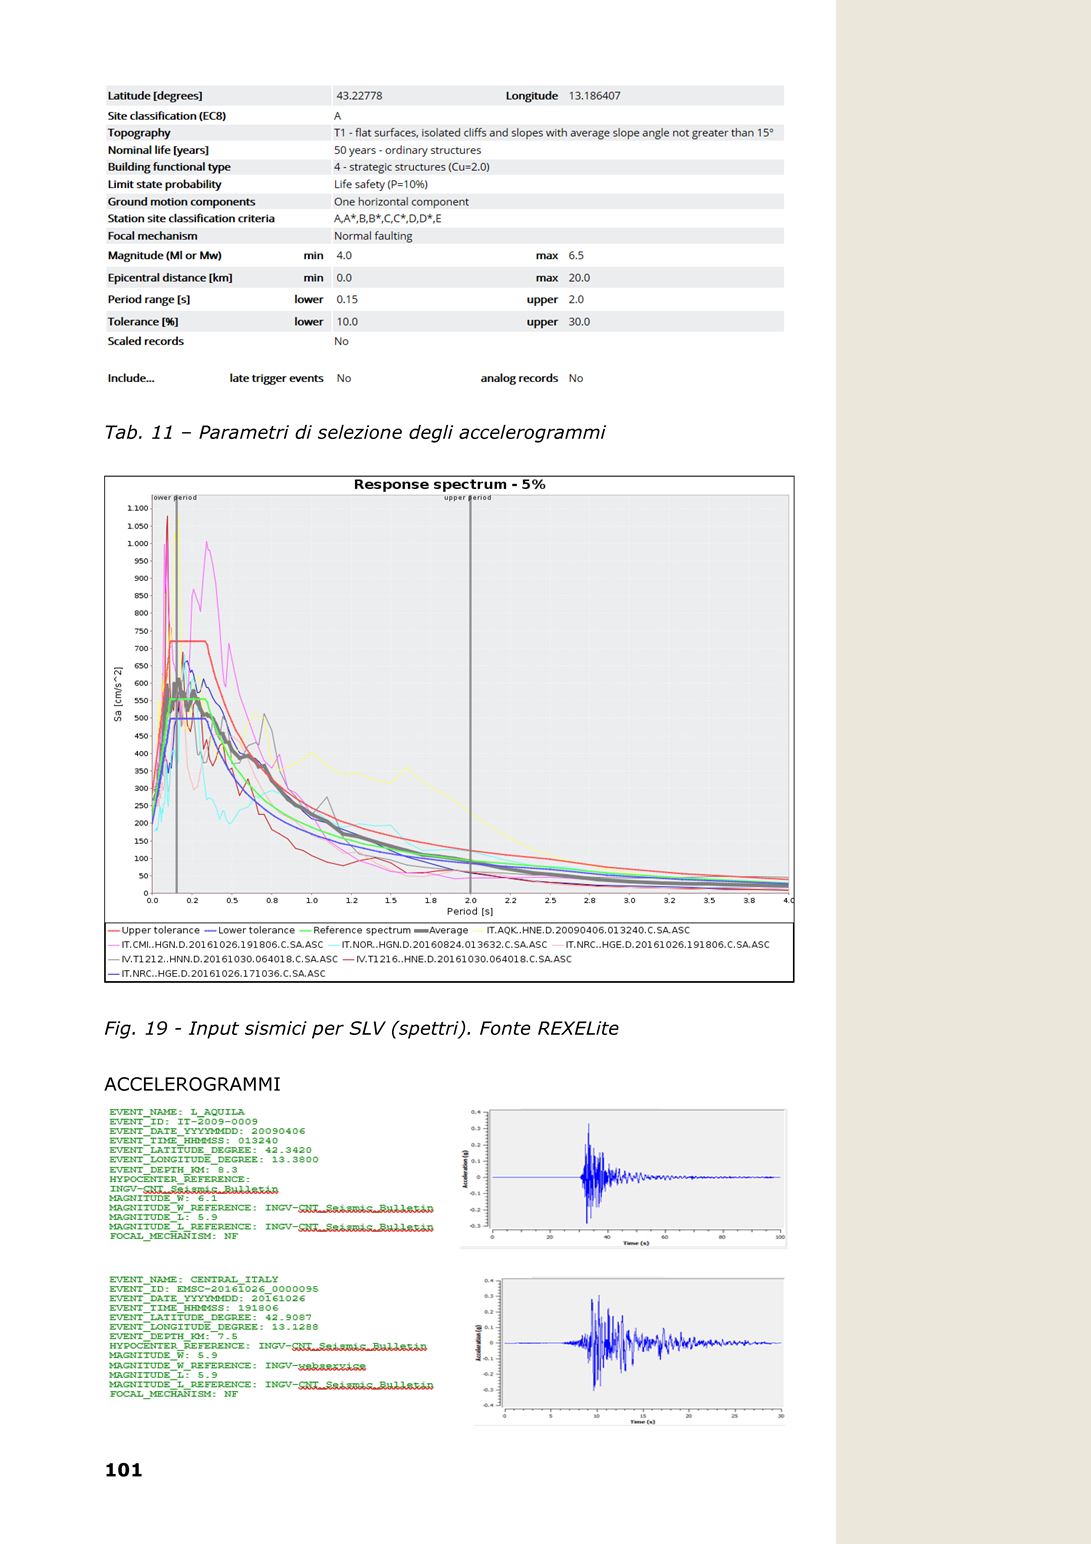Select '4 - strategic structures (Cu=2.0)' value

pyautogui.click(x=412, y=167)
